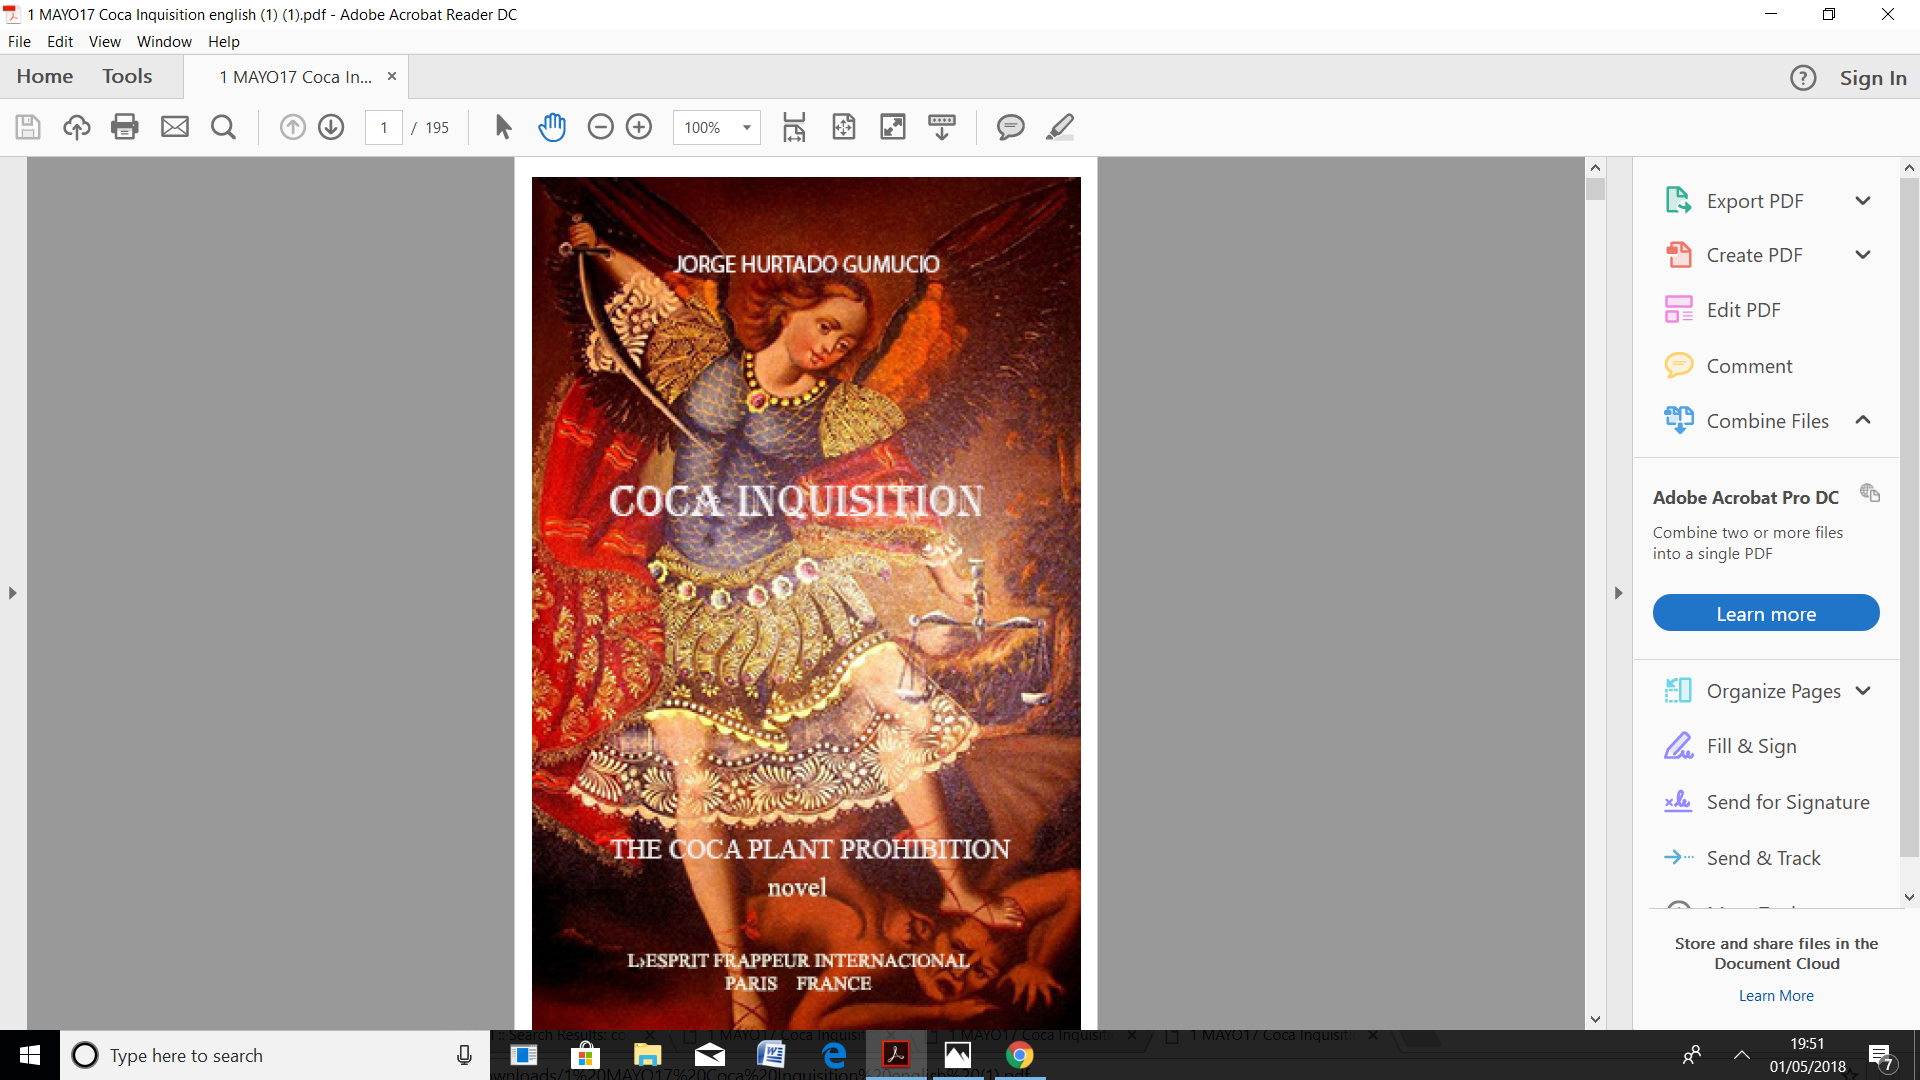Open Send for Signature tool
Image resolution: width=1920 pixels, height=1080 pixels.
coord(1788,802)
